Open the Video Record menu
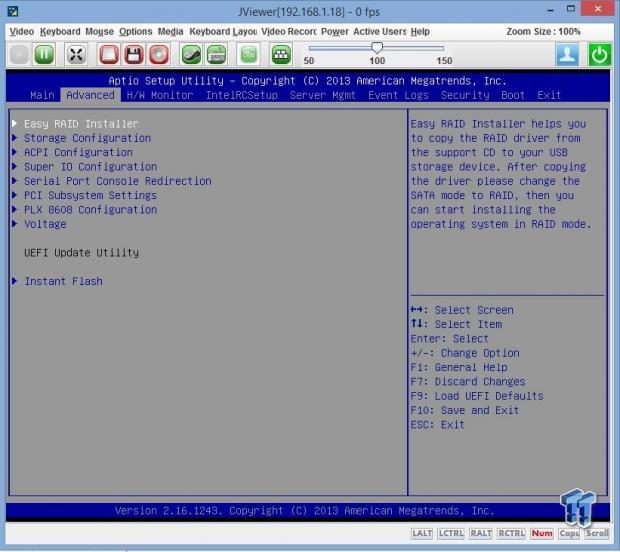 coord(289,31)
